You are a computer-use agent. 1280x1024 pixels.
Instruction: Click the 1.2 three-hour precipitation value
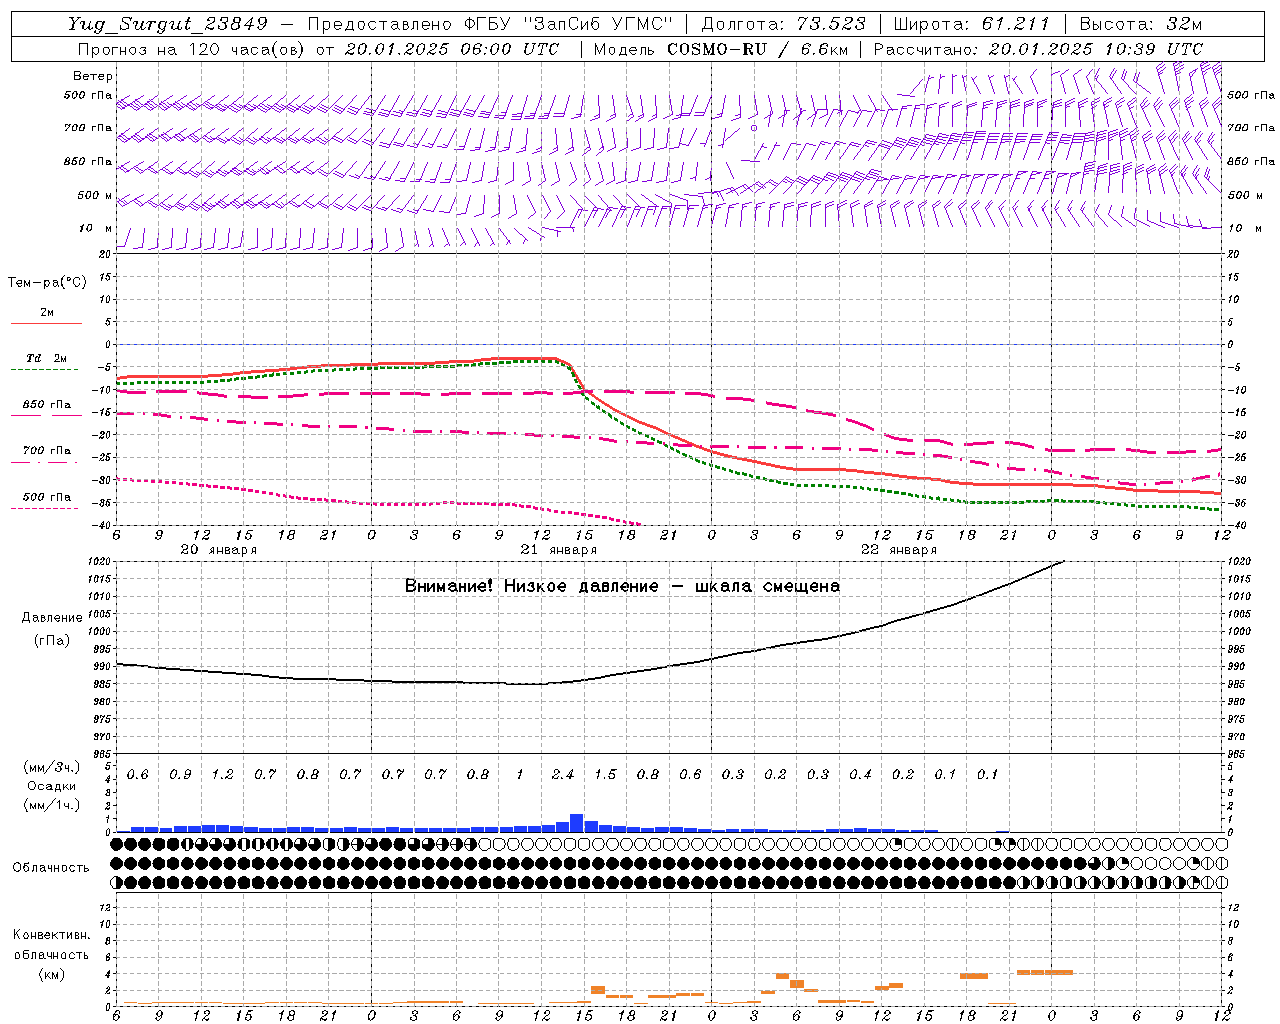(222, 774)
